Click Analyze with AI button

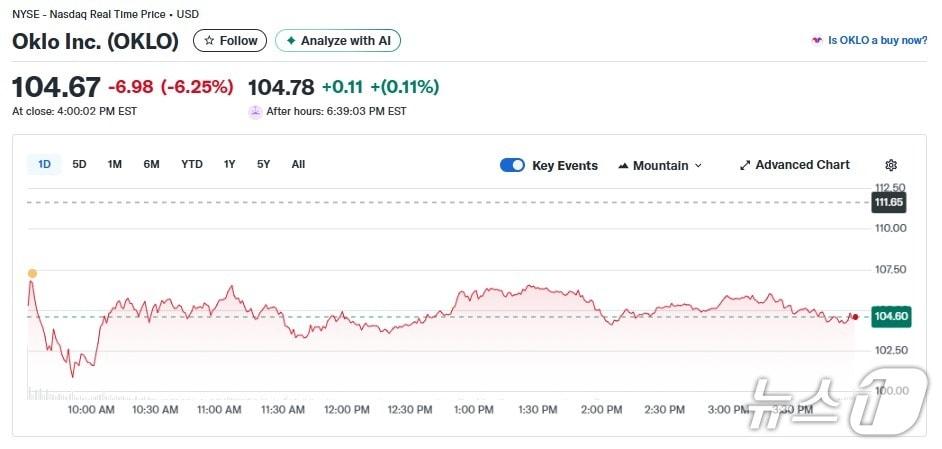338,41
